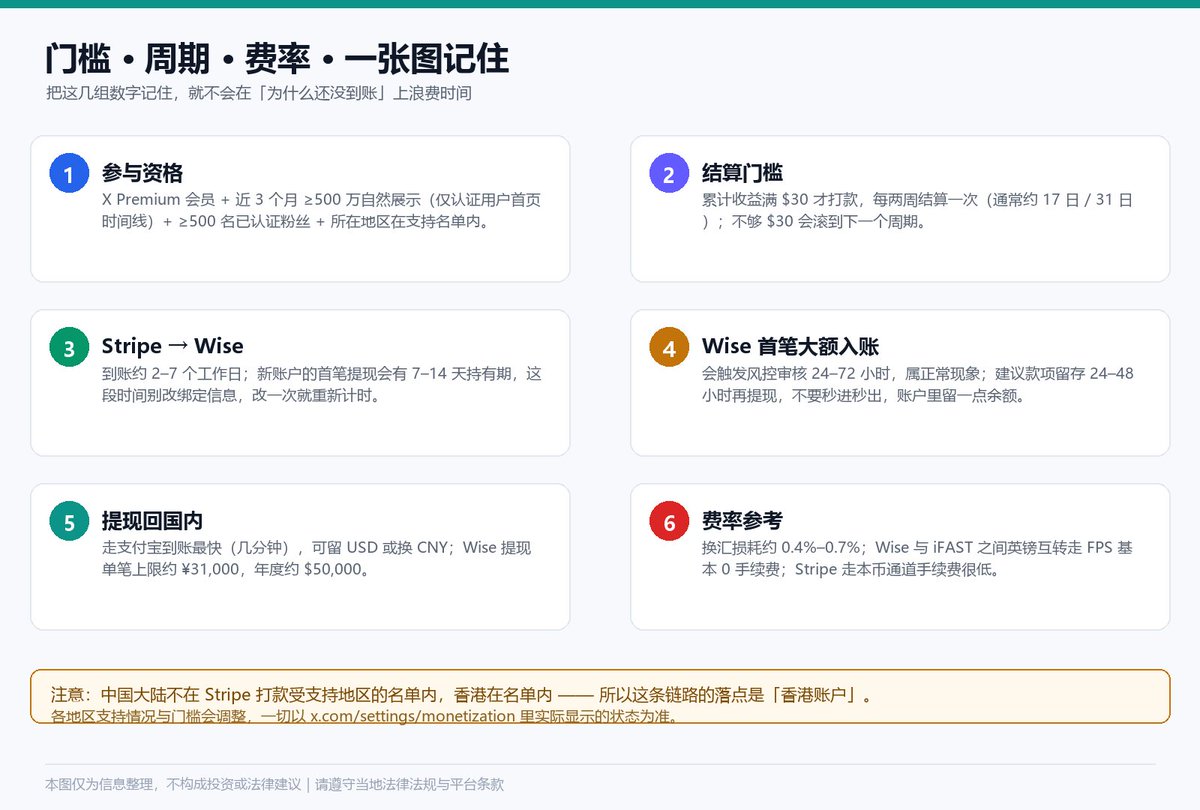Viewport: 1200px width, 810px height.
Task: Click the text starting with 会触发风控审核 24–72 小时
Action: (918, 385)
